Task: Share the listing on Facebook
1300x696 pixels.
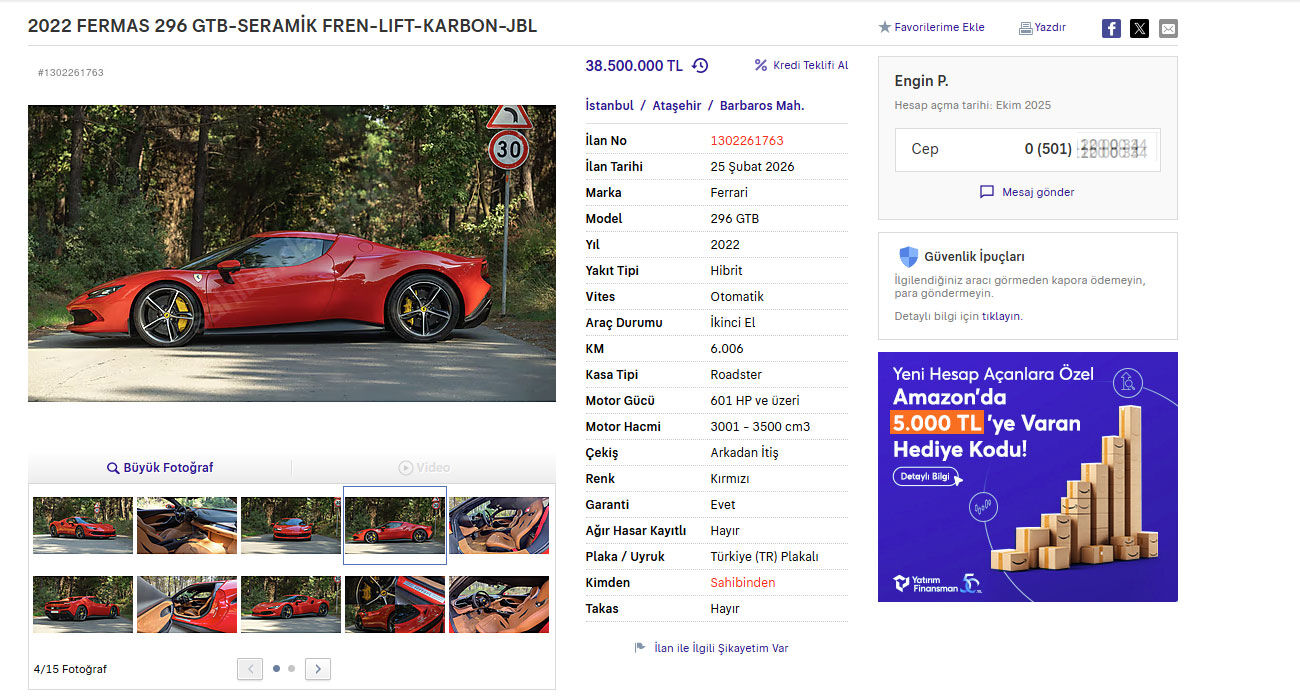Action: click(x=1111, y=28)
